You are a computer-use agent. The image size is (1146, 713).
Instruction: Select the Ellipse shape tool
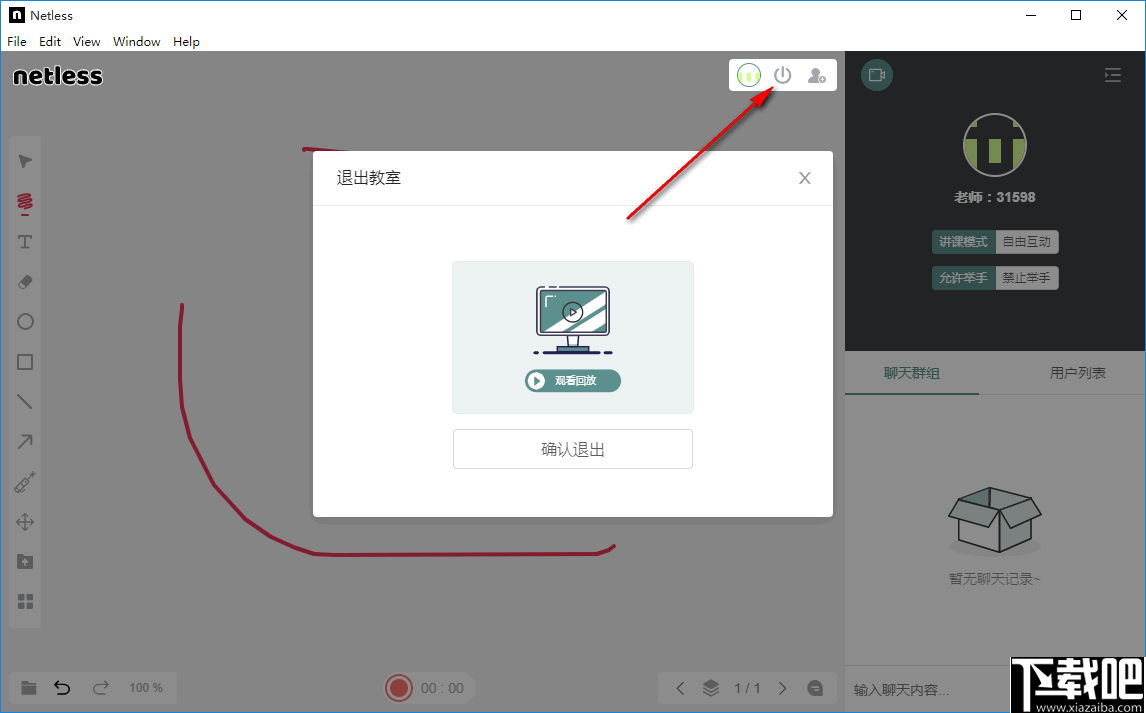26,321
